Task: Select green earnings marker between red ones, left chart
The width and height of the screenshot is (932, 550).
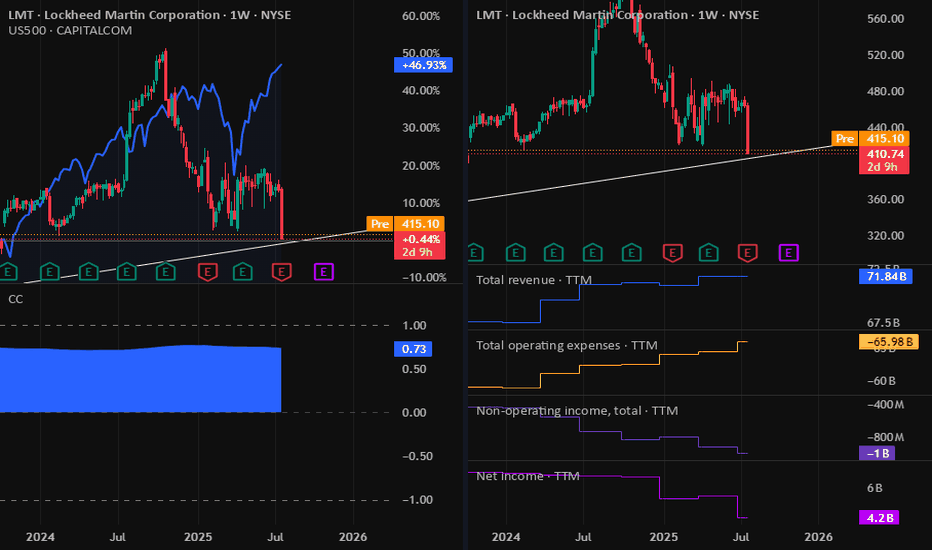Action: coord(243,272)
